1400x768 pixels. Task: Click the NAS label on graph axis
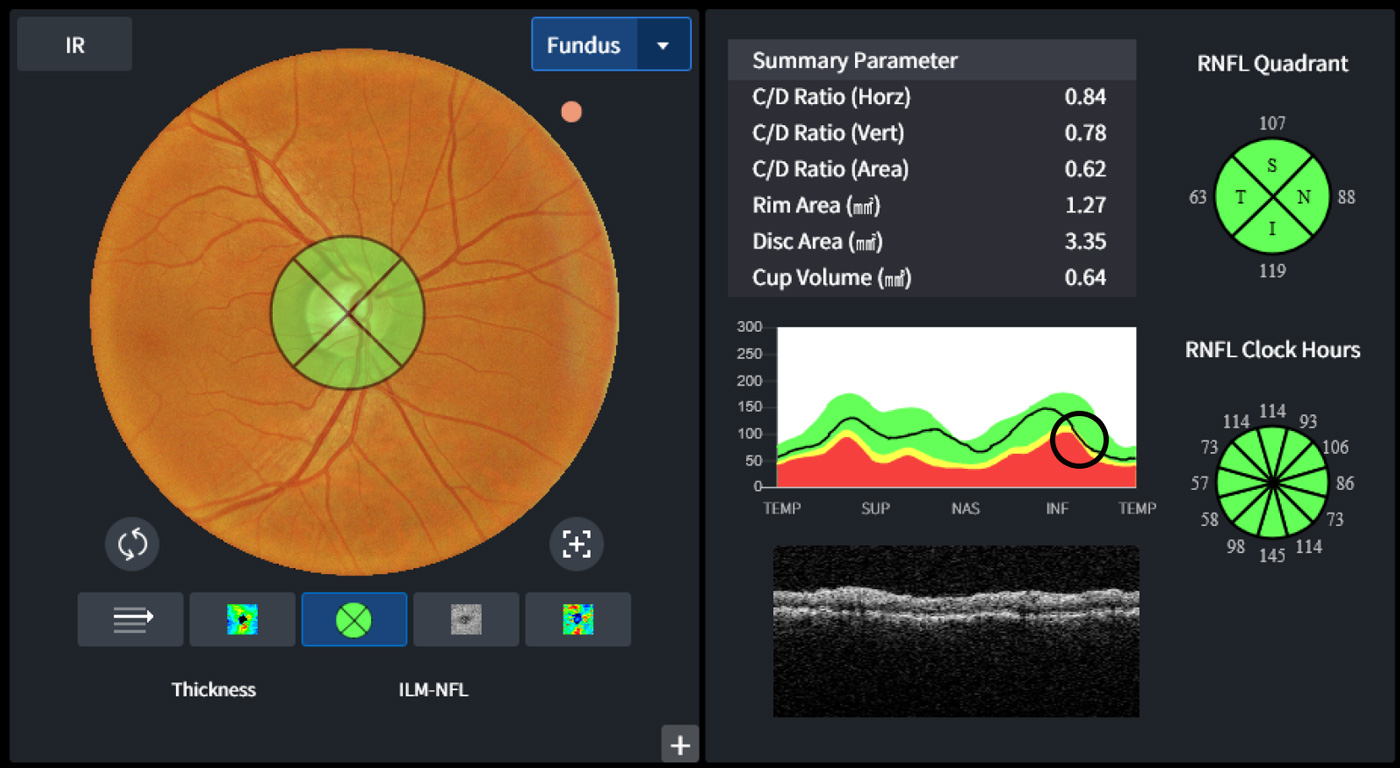966,509
